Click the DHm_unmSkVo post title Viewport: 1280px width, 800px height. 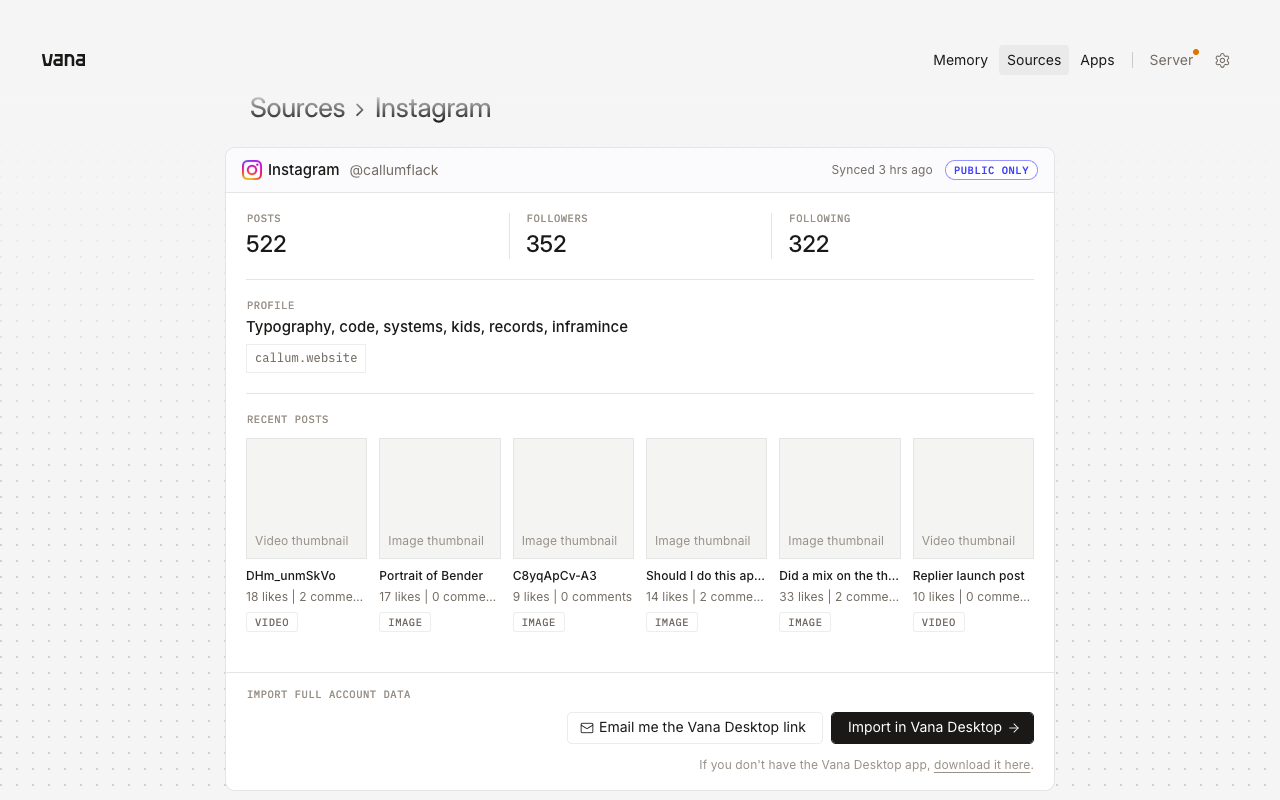pos(291,576)
